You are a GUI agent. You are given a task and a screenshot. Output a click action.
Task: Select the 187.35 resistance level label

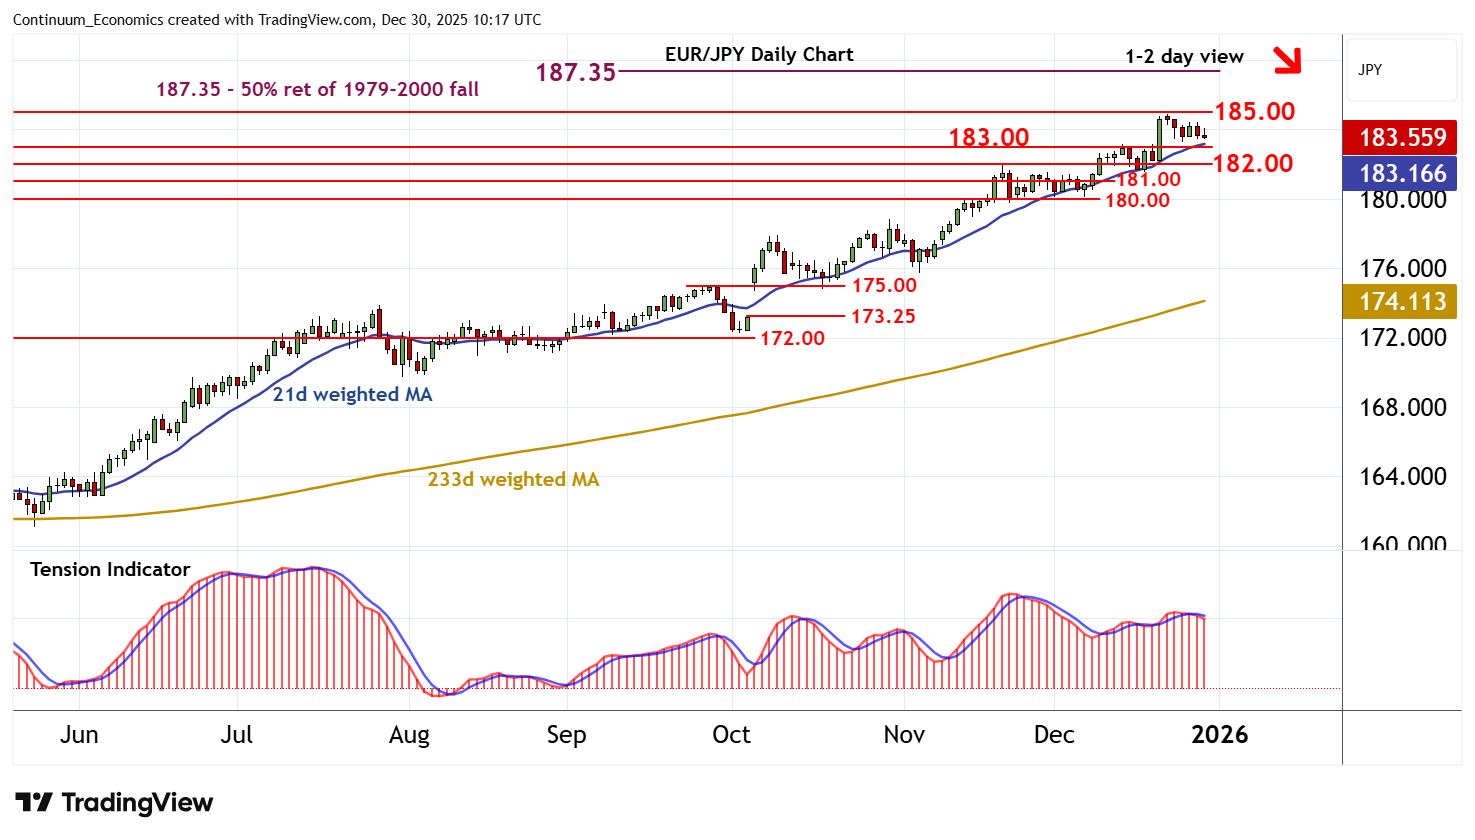click(575, 72)
